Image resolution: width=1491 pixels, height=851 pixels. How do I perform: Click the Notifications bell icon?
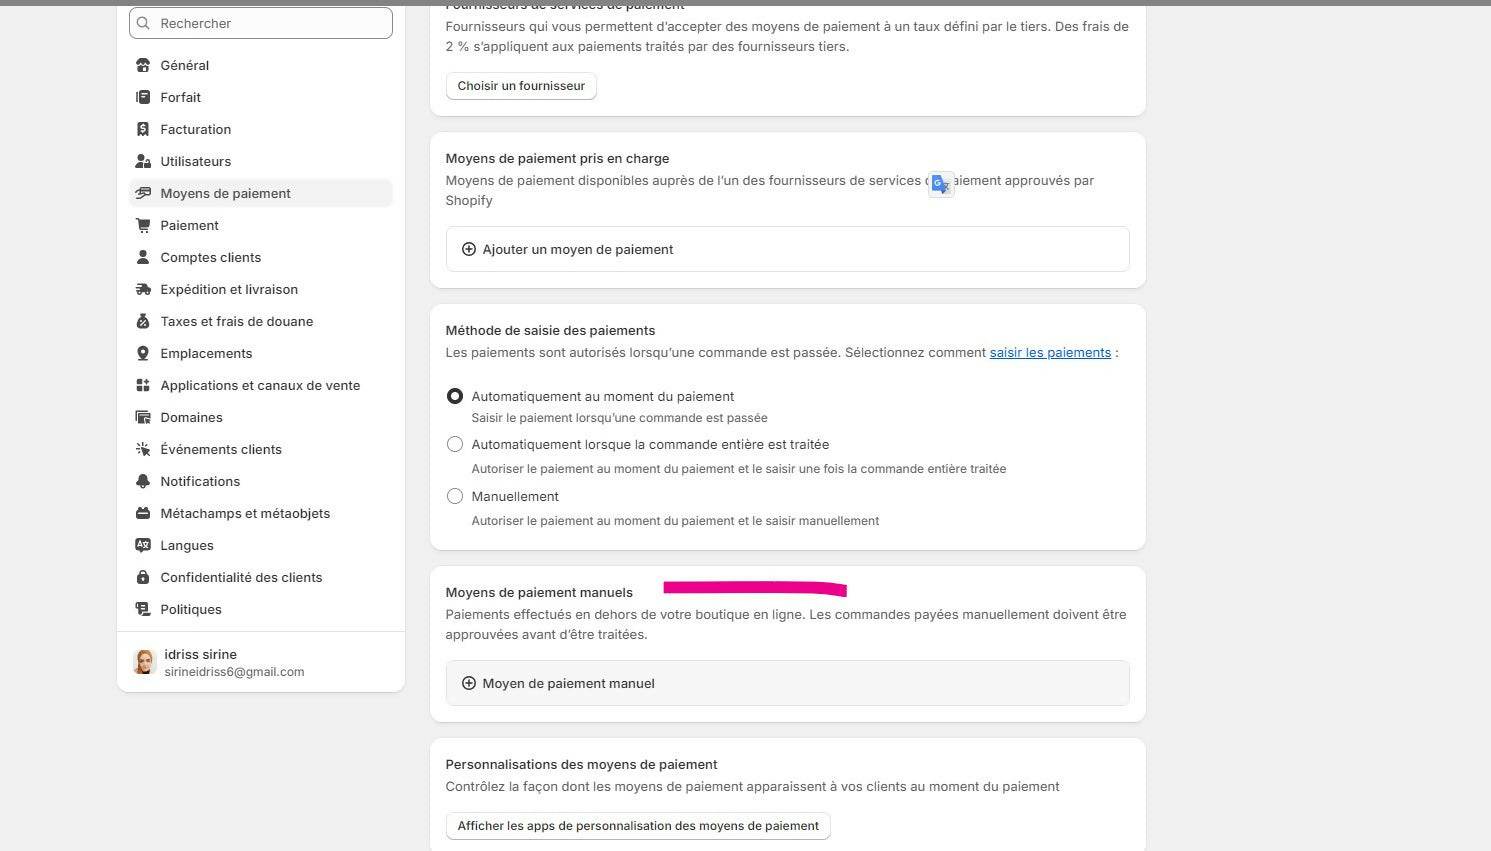click(x=143, y=481)
